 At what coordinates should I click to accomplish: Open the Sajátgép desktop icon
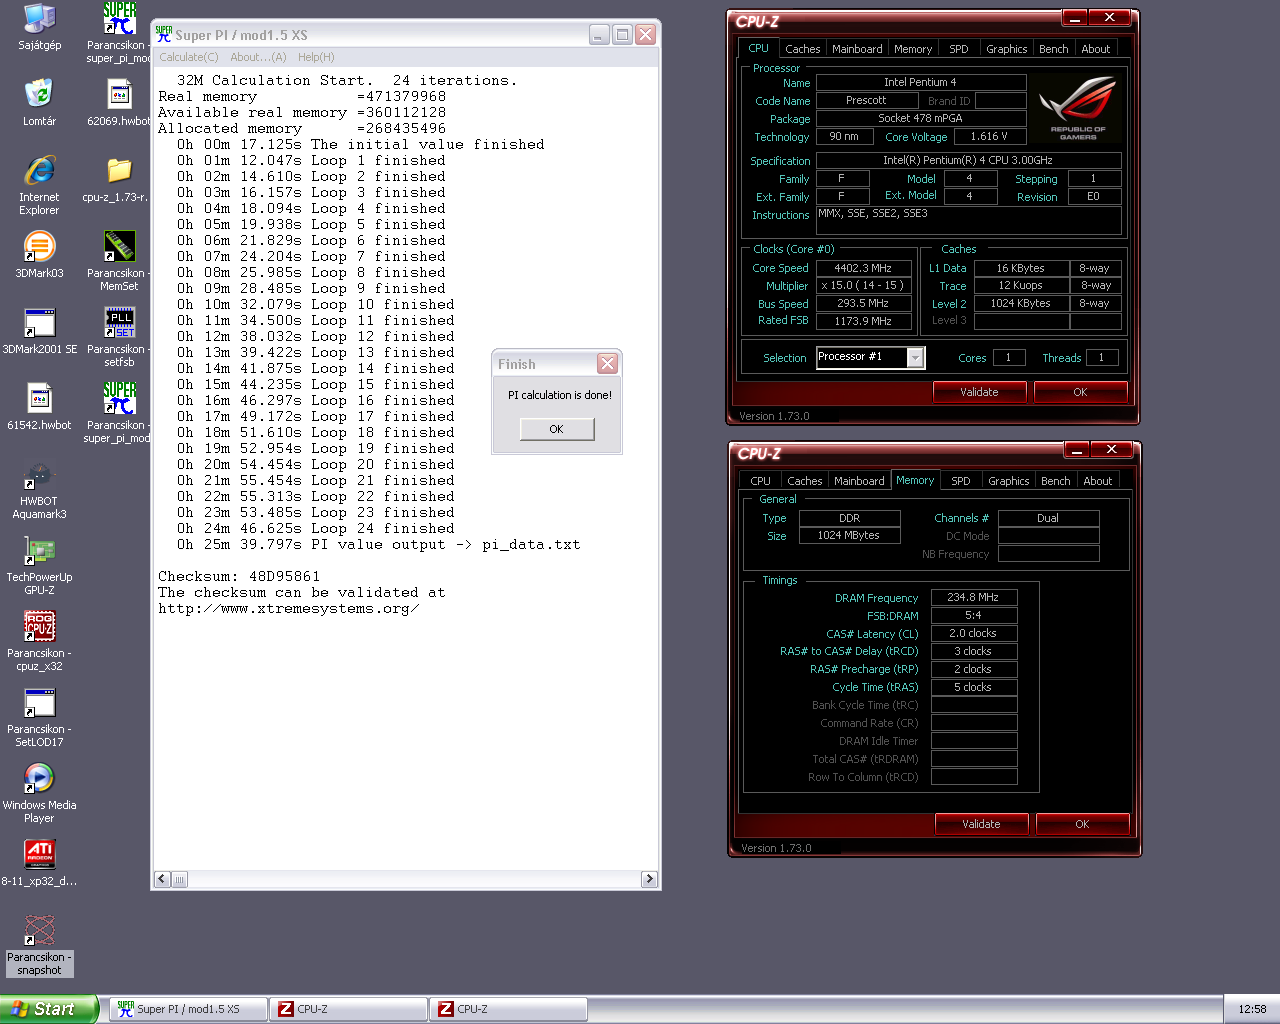tap(39, 27)
